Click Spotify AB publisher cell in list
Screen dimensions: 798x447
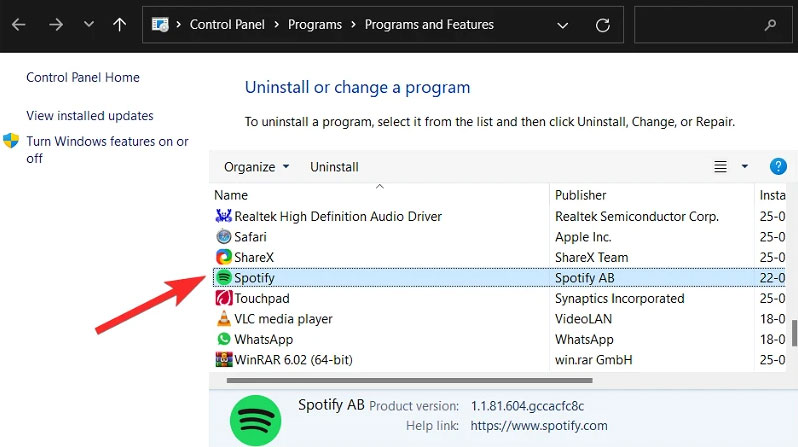(584, 278)
